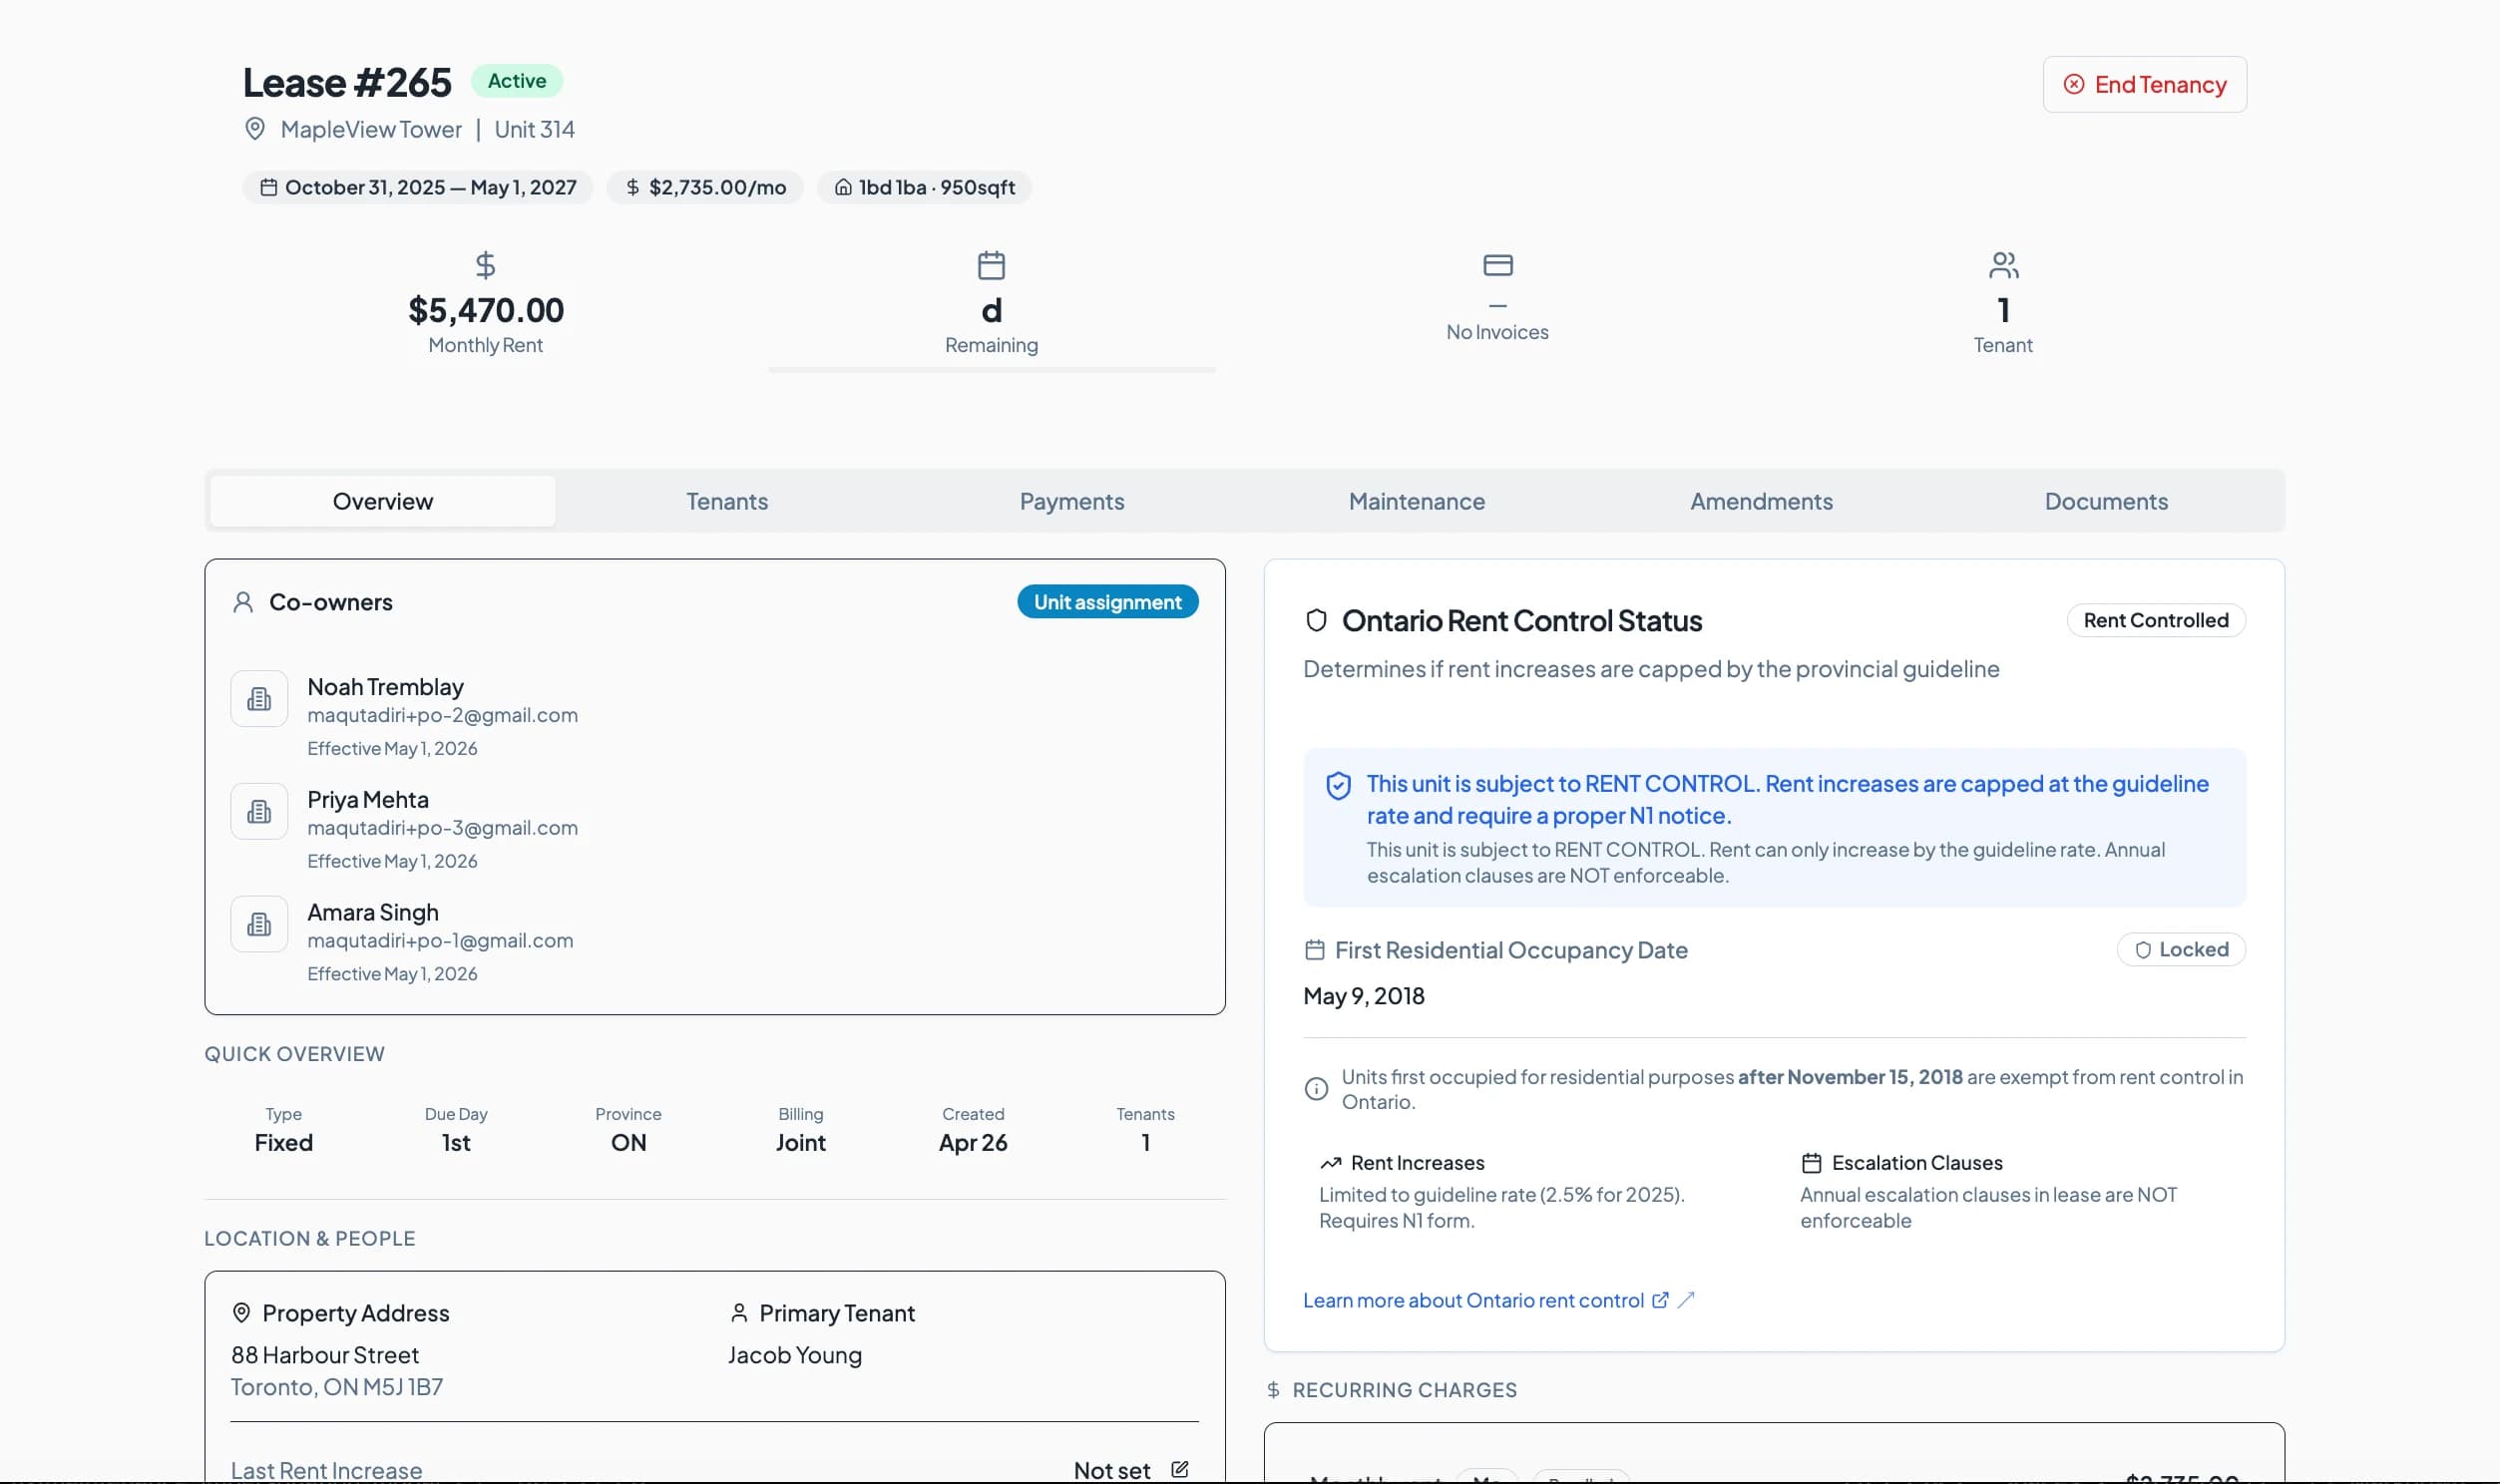Viewport: 2500px width, 1484px height.
Task: Click the End Tenancy button
Action: [x=2144, y=84]
